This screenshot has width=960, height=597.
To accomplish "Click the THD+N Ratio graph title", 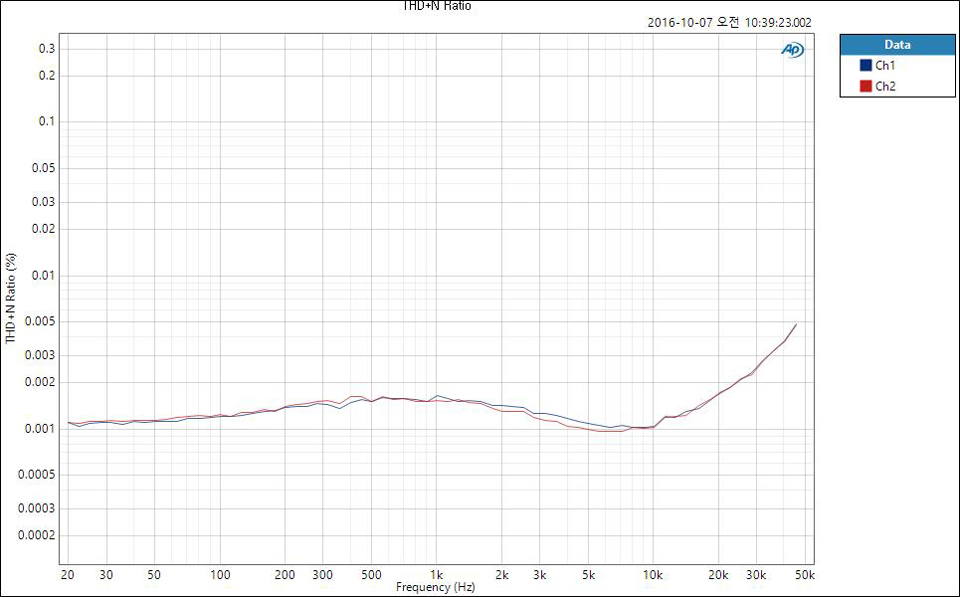I will (x=435, y=6).
